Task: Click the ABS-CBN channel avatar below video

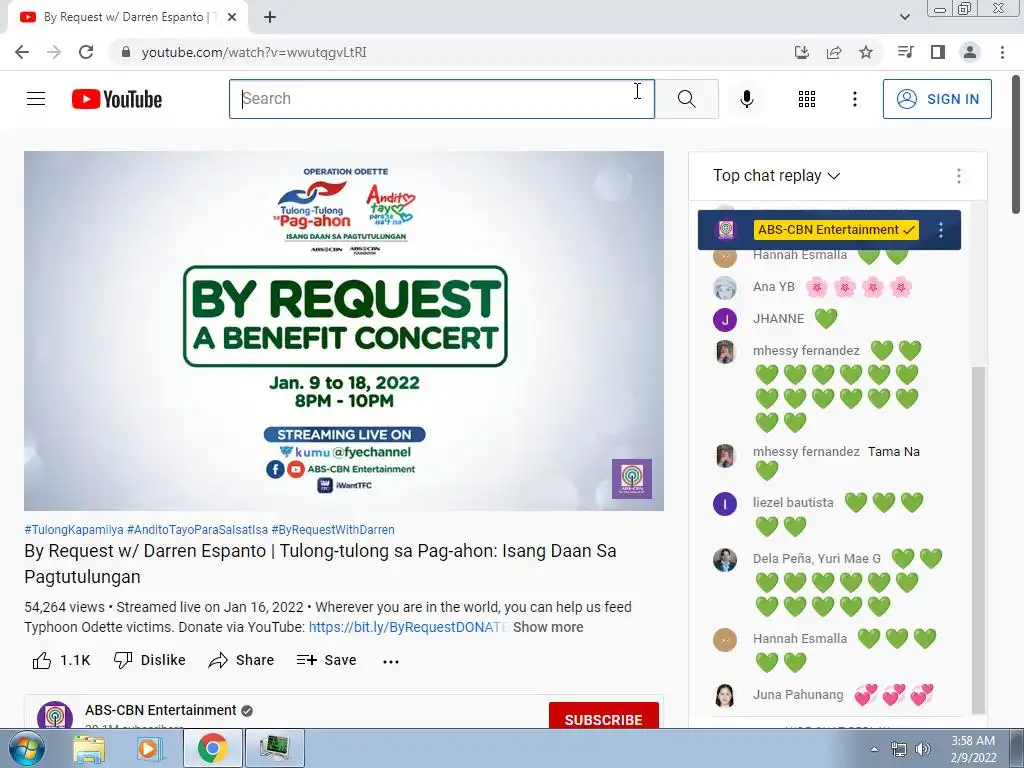Action: pyautogui.click(x=55, y=715)
